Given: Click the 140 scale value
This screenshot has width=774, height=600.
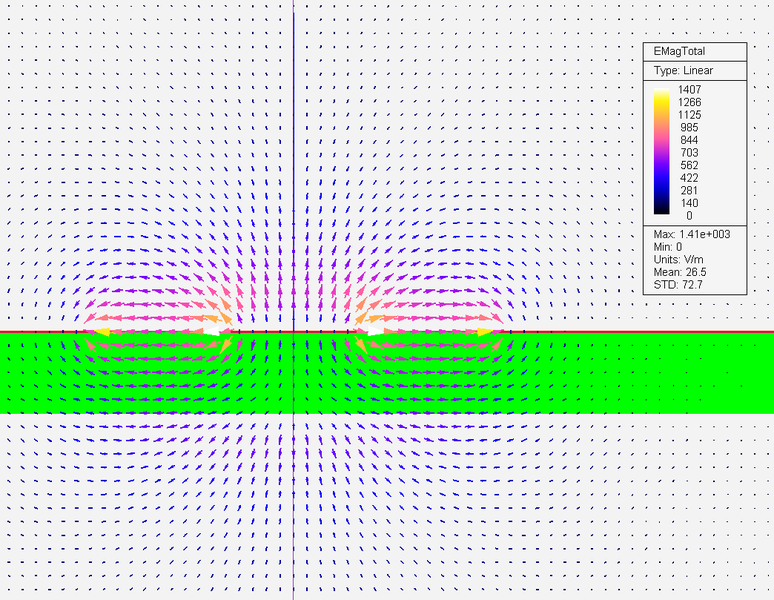Looking at the screenshot, I should [x=690, y=203].
